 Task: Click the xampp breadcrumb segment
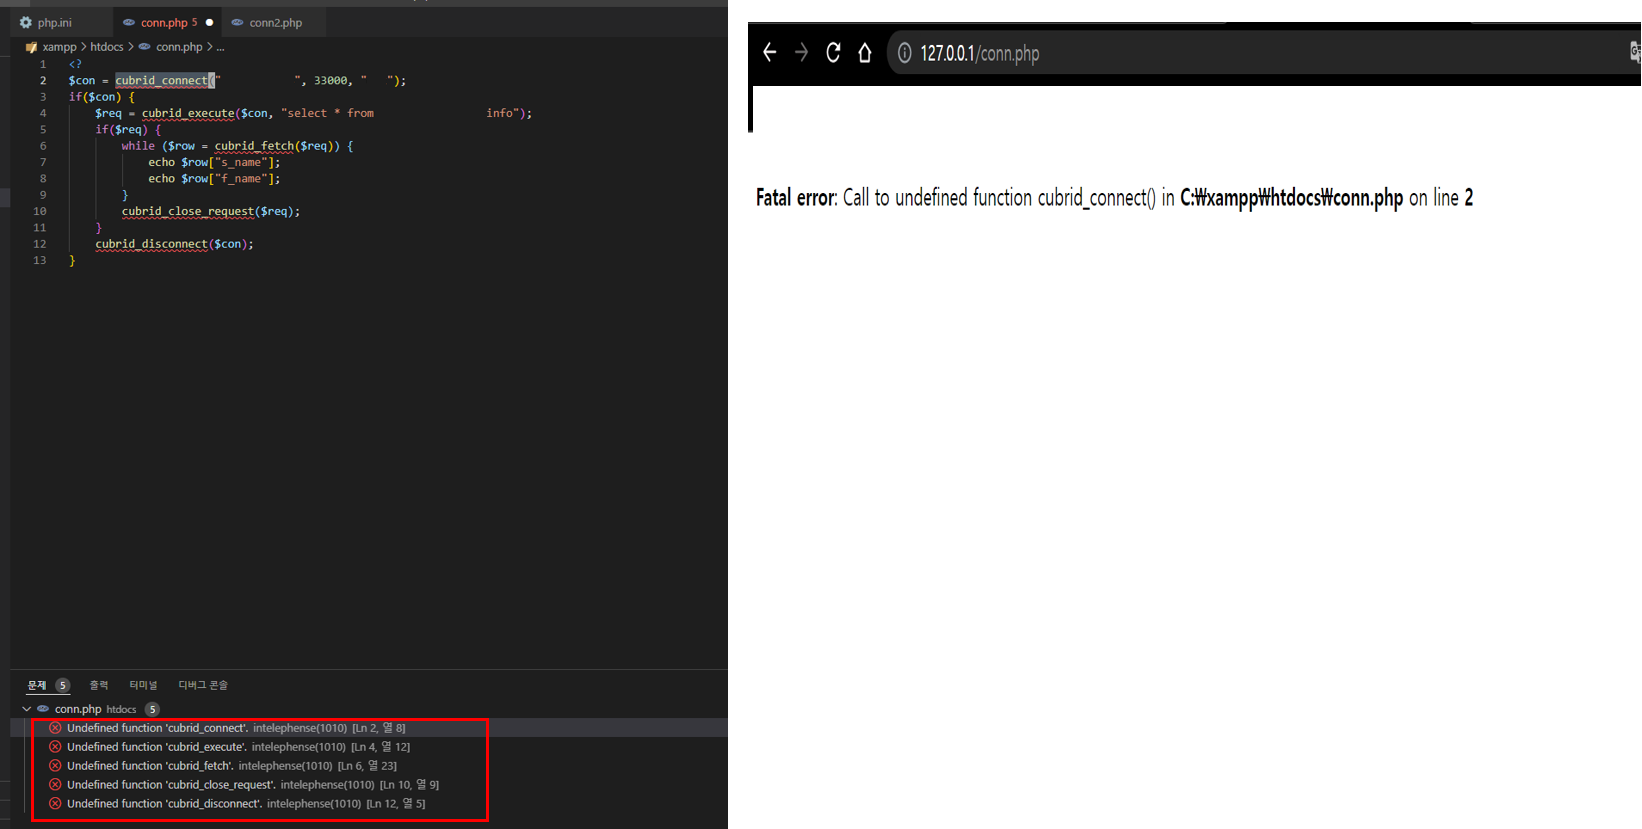click(x=59, y=47)
